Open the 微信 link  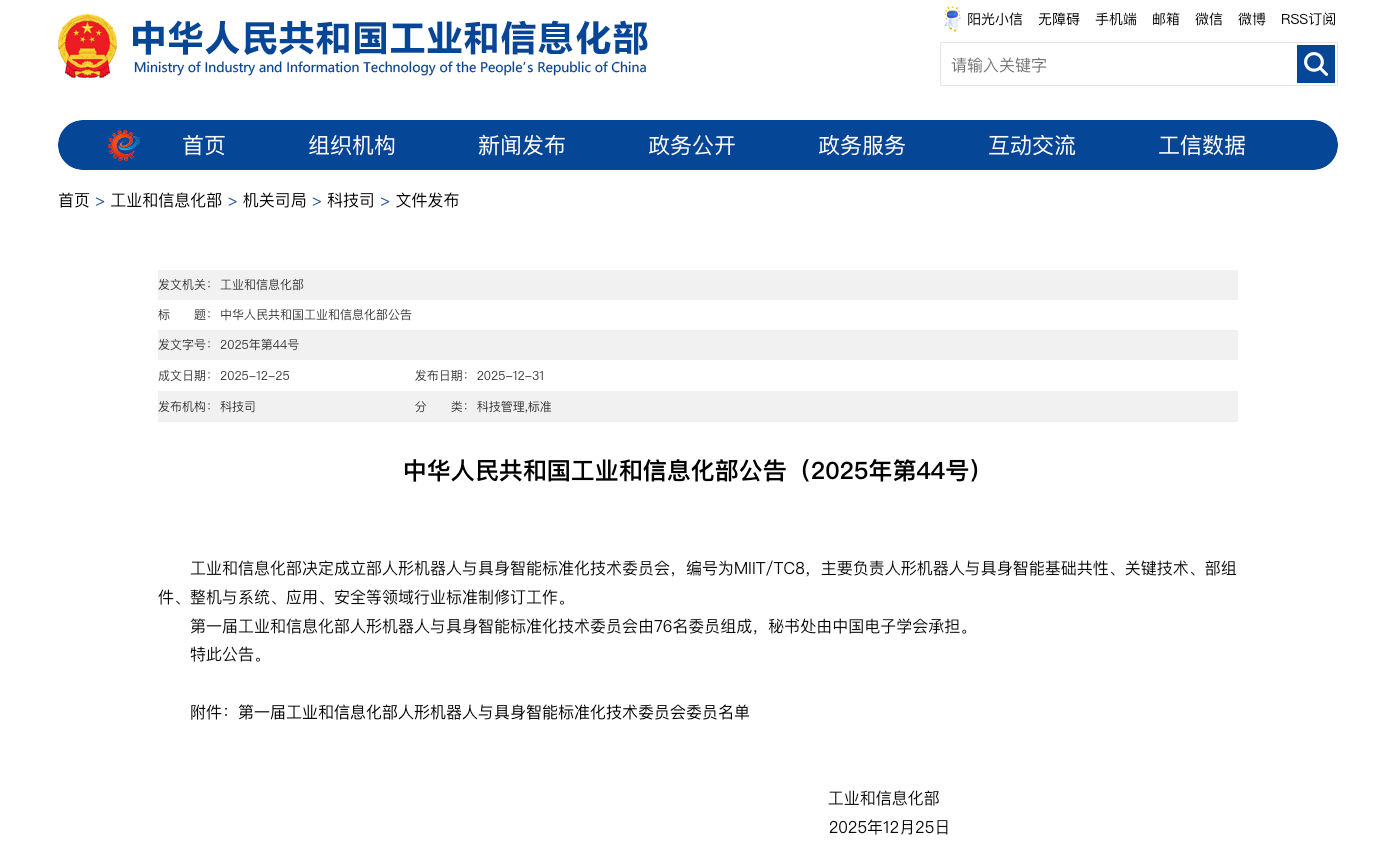pyautogui.click(x=1208, y=18)
